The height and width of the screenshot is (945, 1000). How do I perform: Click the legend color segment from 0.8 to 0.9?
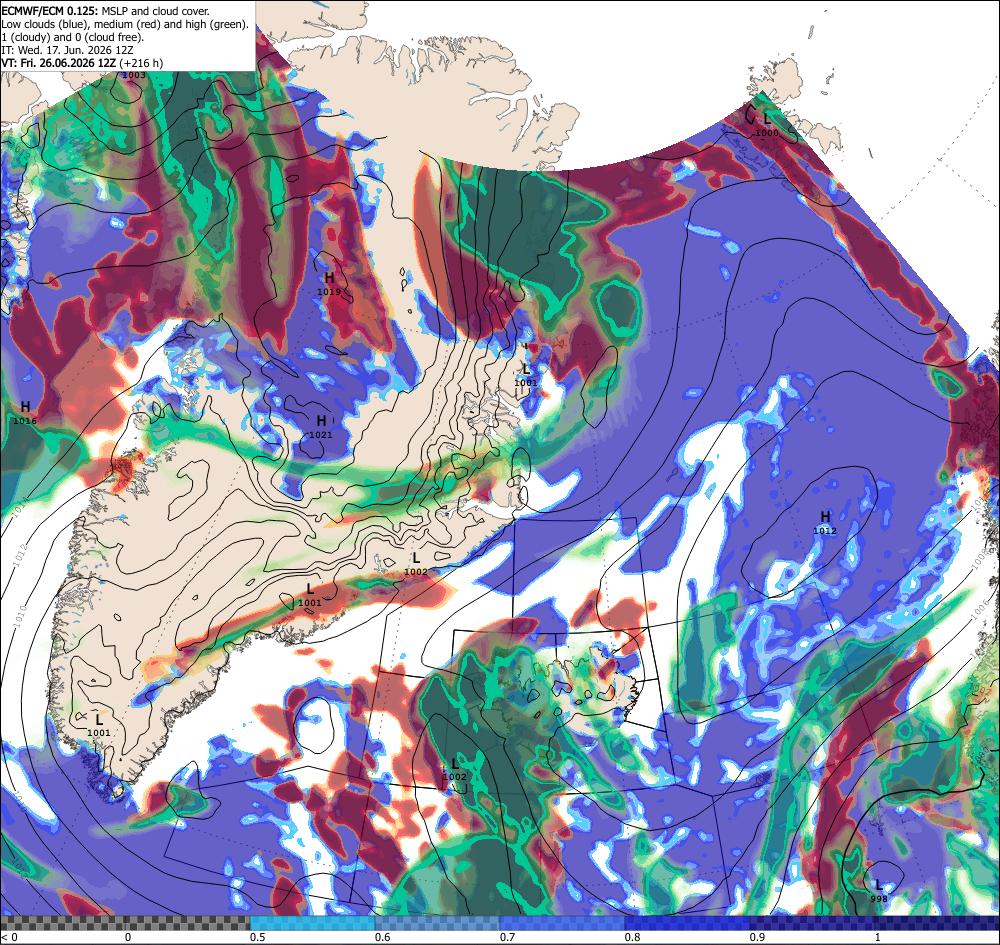coord(688,923)
